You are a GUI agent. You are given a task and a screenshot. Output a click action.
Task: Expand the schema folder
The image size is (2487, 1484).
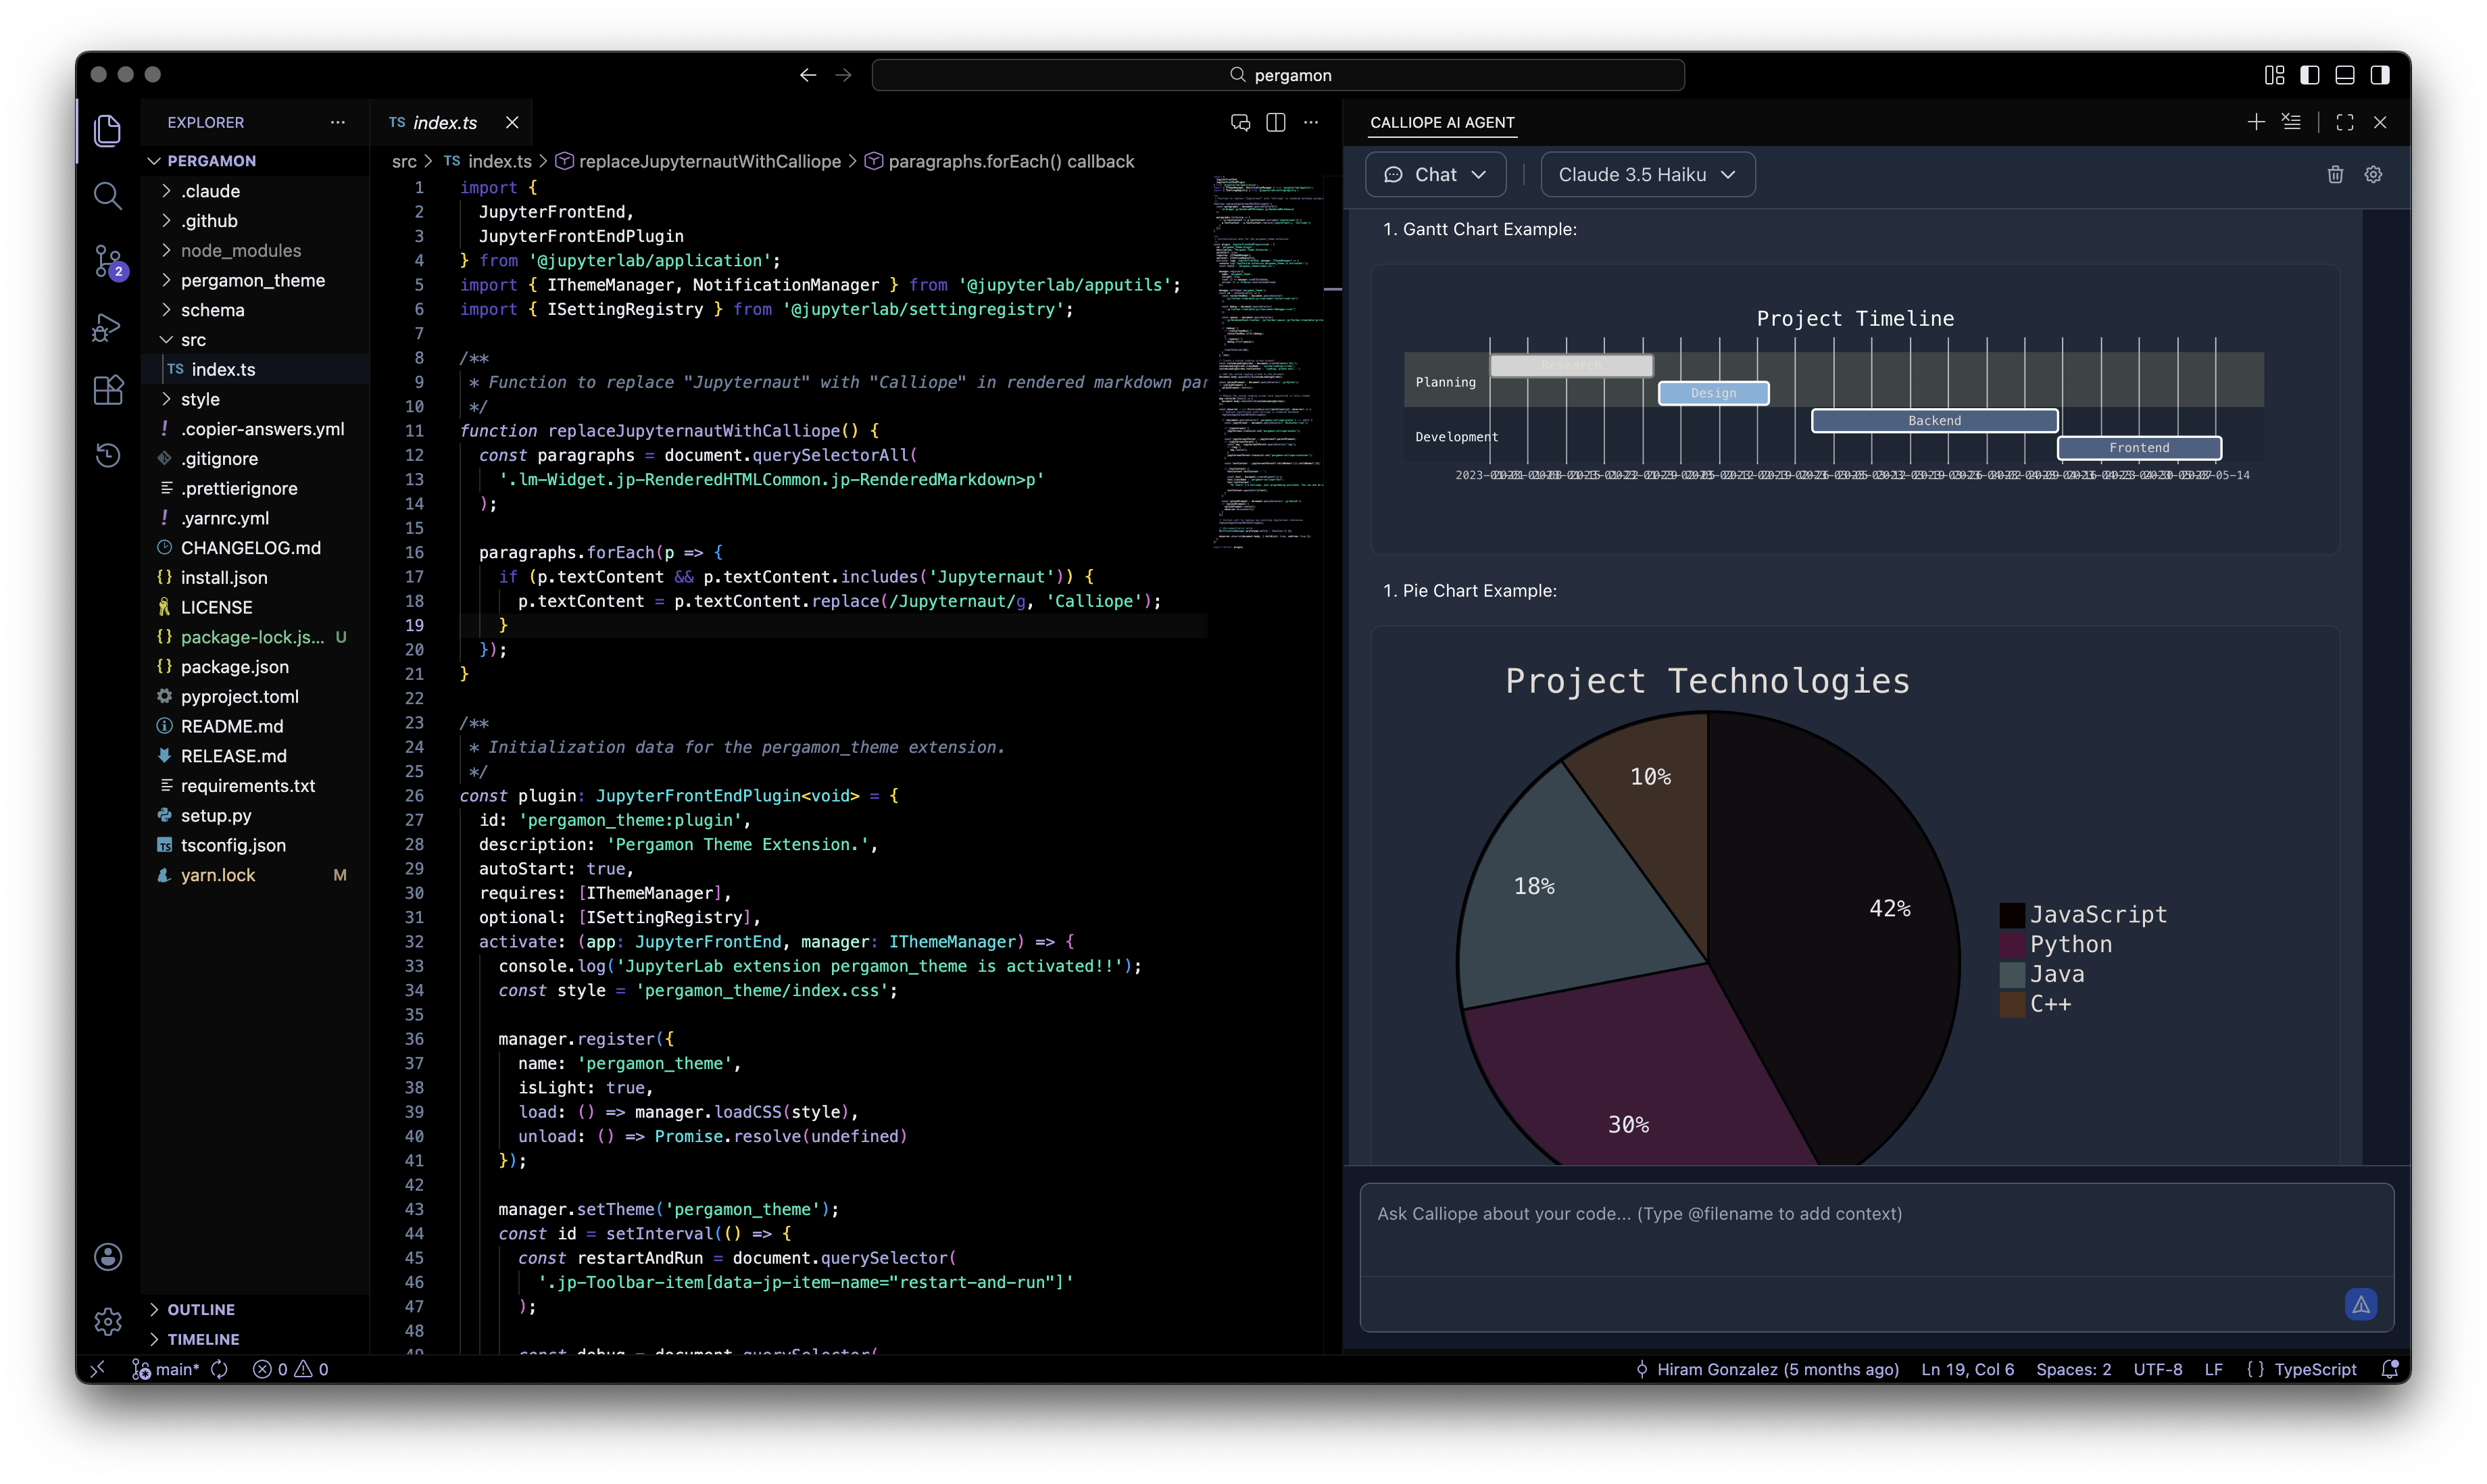click(256, 310)
